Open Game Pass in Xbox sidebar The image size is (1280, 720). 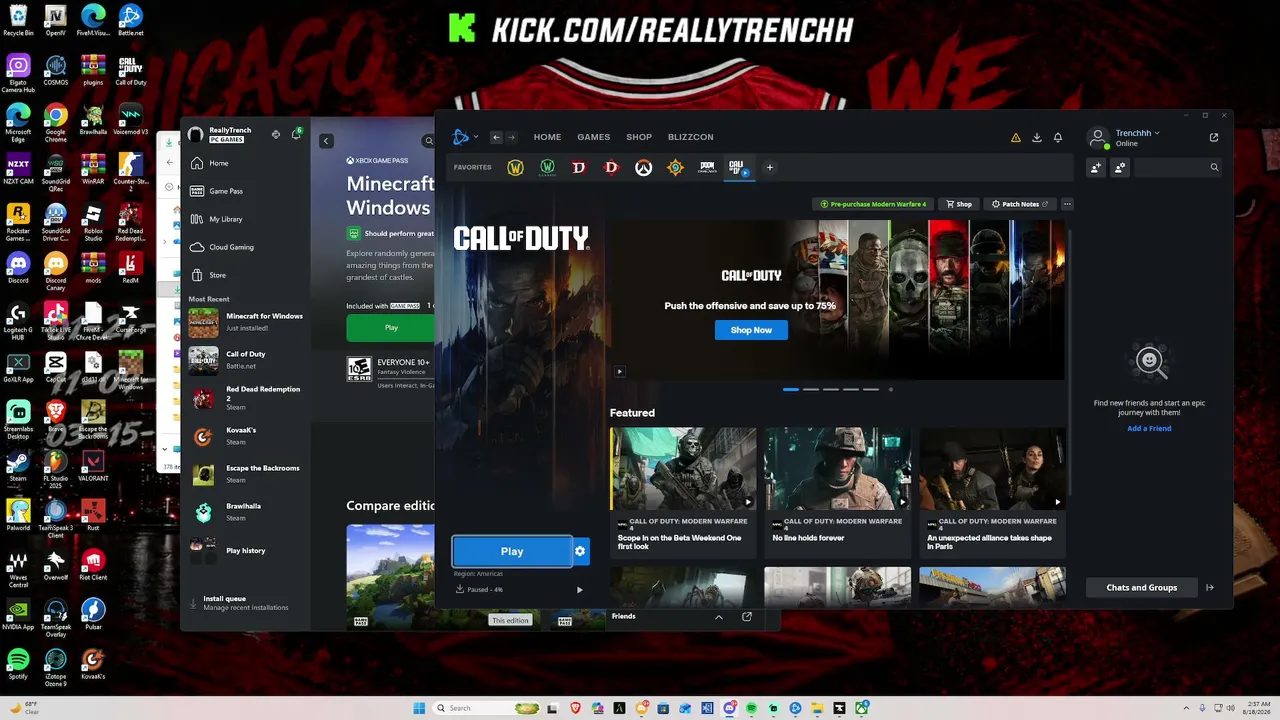coord(226,191)
